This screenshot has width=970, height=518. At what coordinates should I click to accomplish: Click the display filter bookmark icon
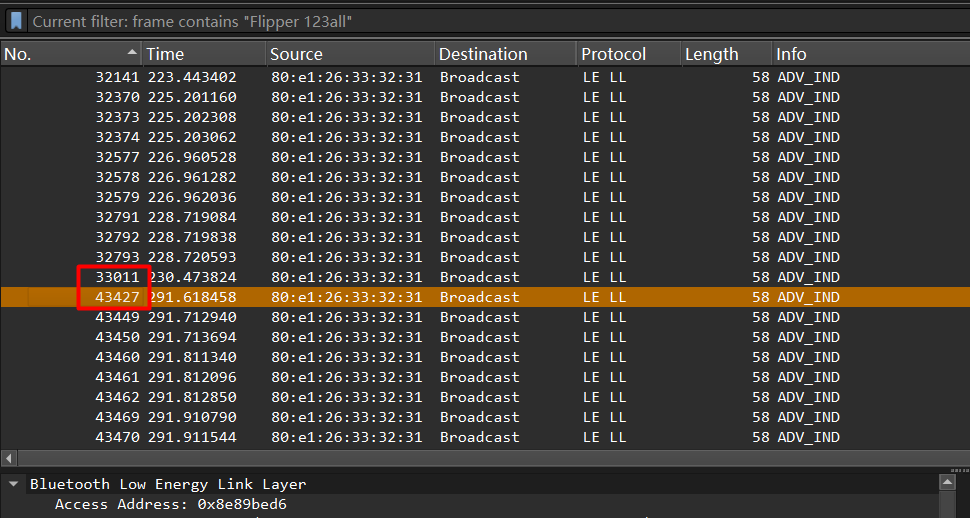(x=16, y=21)
